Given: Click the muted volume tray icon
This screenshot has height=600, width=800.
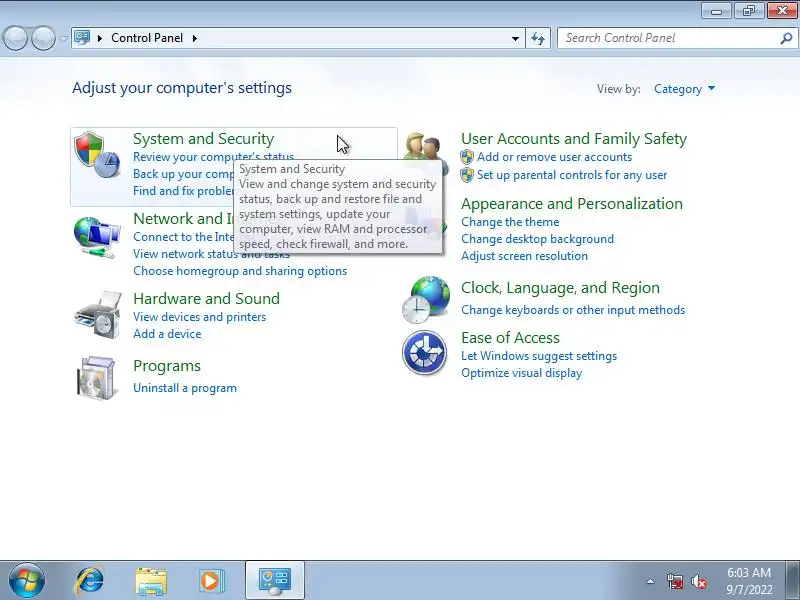Looking at the screenshot, I should (699, 581).
